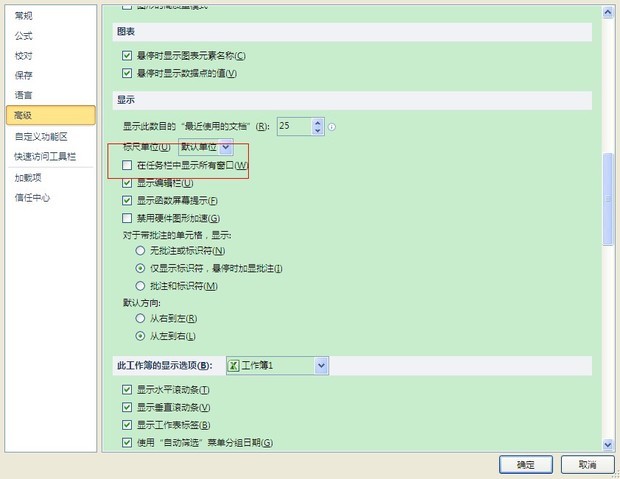The height and width of the screenshot is (479, 620).
Task: Click scrollbar down arrow
Action: pyautogui.click(x=608, y=445)
